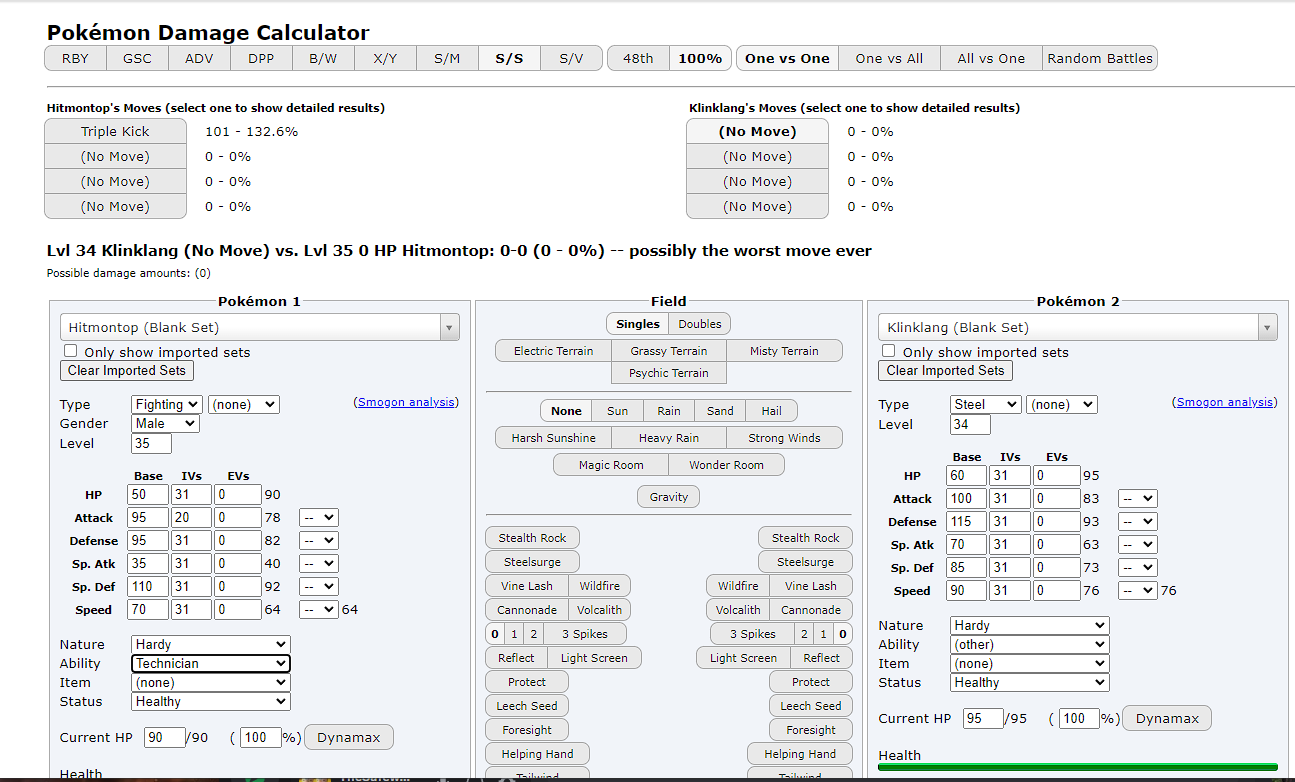Toggle Wonder Room
This screenshot has height=782, width=1295.
[x=727, y=465]
